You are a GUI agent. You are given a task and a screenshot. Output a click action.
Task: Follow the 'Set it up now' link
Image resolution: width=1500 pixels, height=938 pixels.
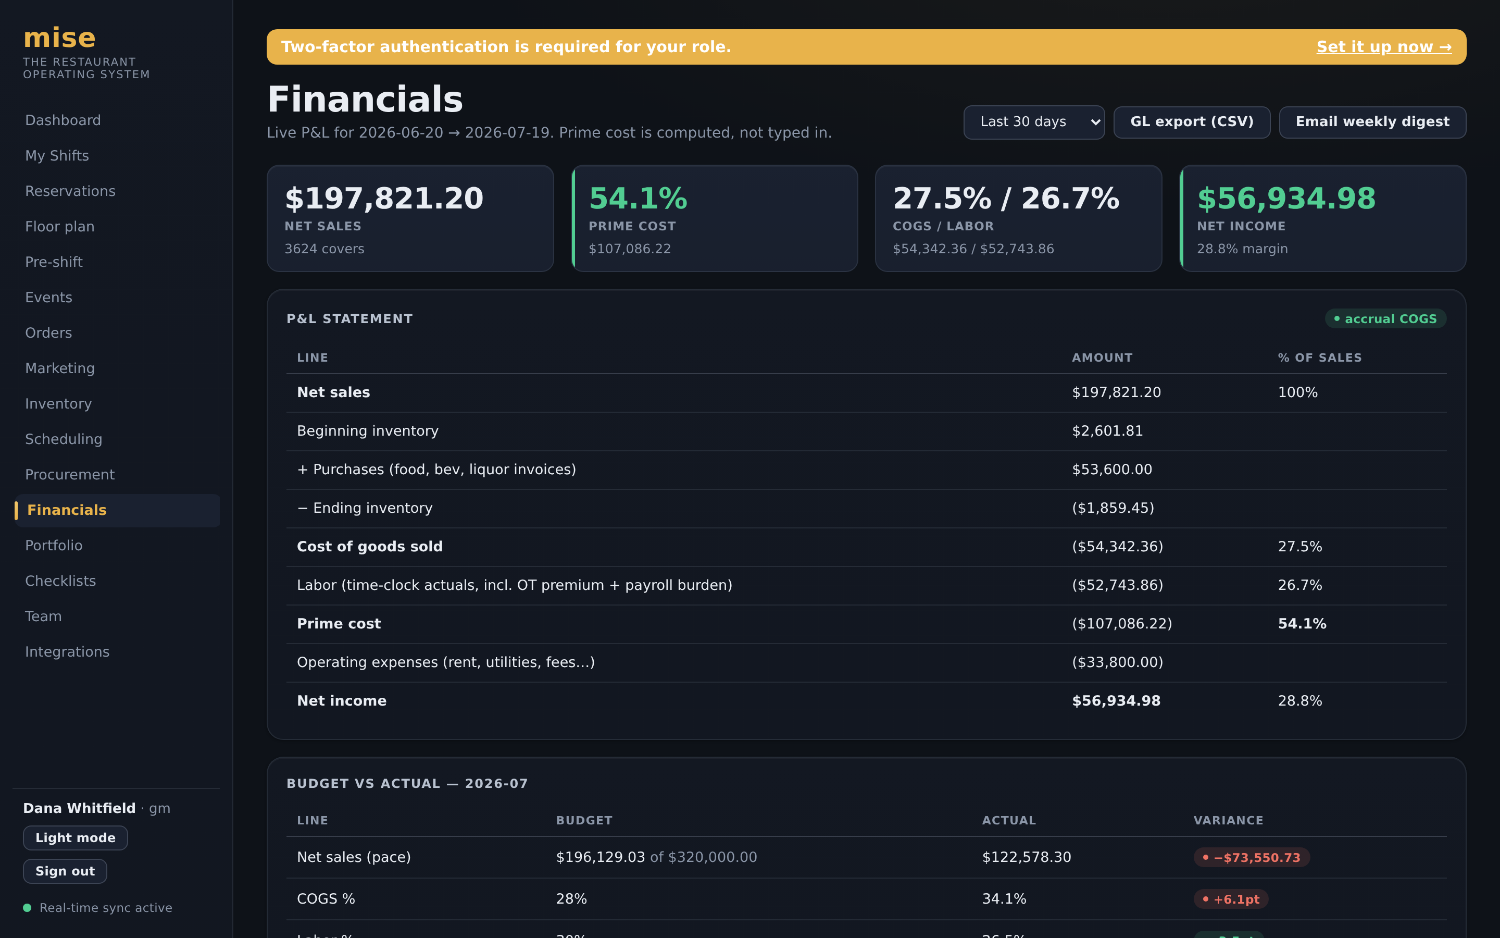click(x=1384, y=47)
